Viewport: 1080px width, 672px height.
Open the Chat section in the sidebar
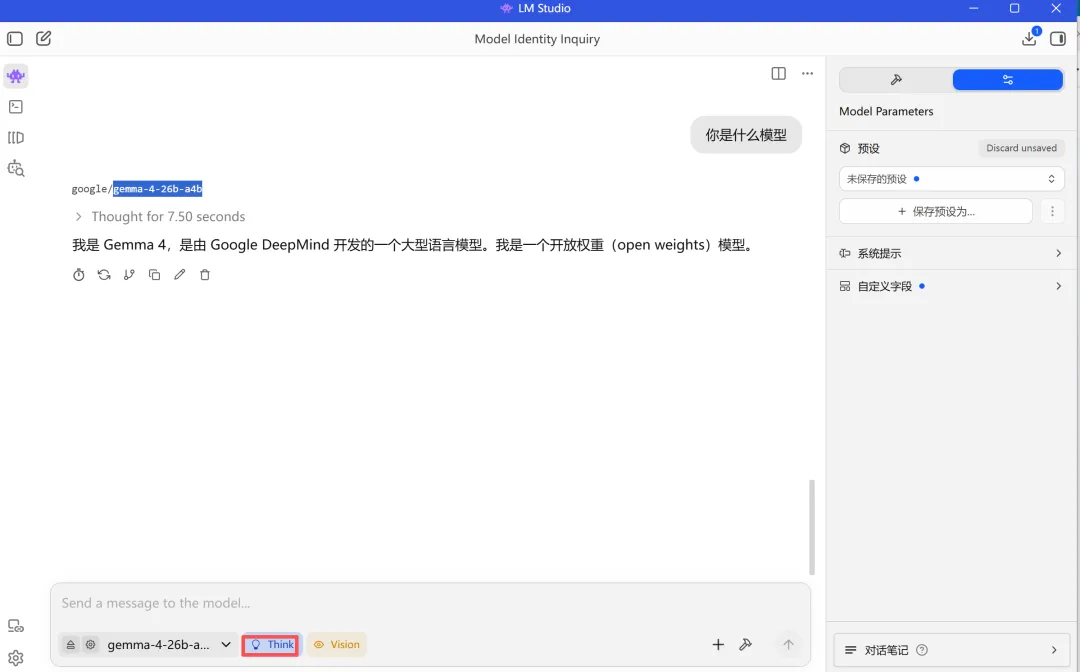point(16,76)
